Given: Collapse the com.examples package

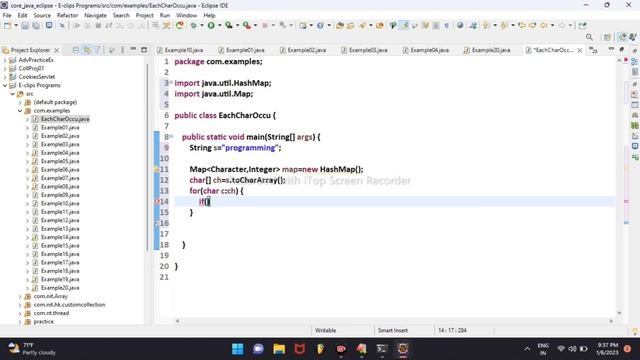Looking at the screenshot, I should (x=20, y=111).
